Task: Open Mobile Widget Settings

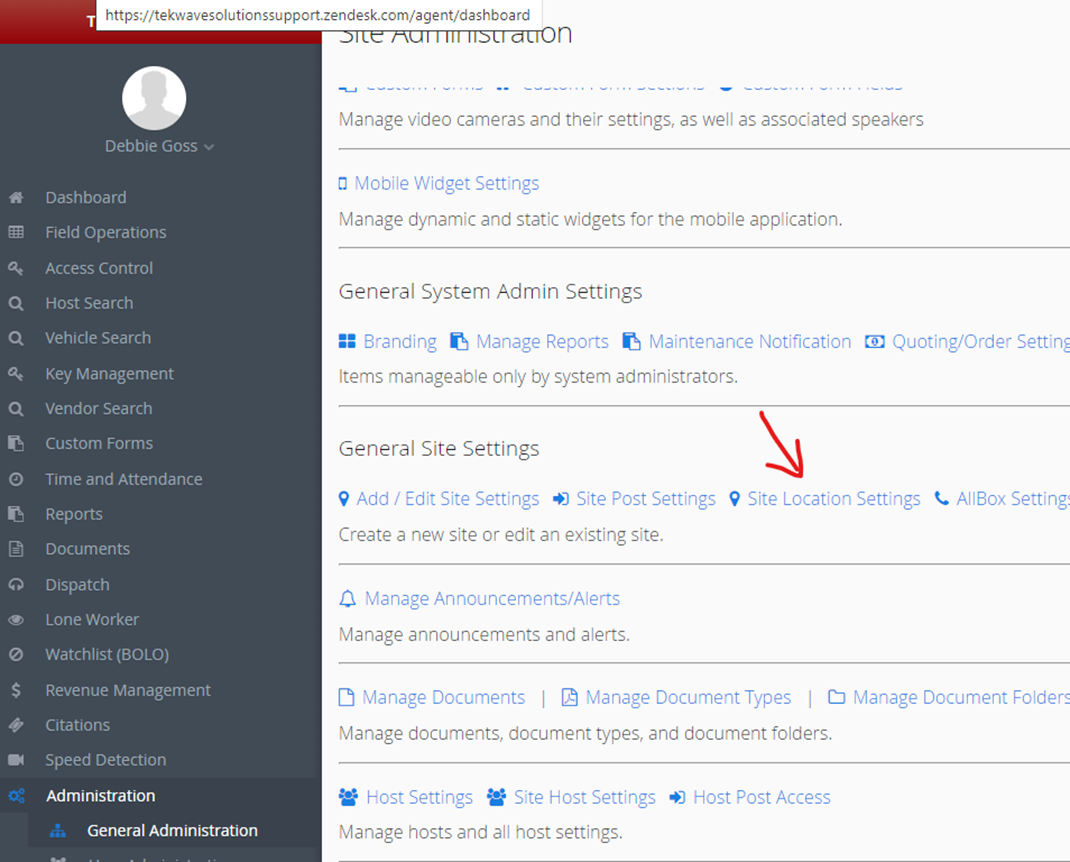Action: click(x=446, y=183)
